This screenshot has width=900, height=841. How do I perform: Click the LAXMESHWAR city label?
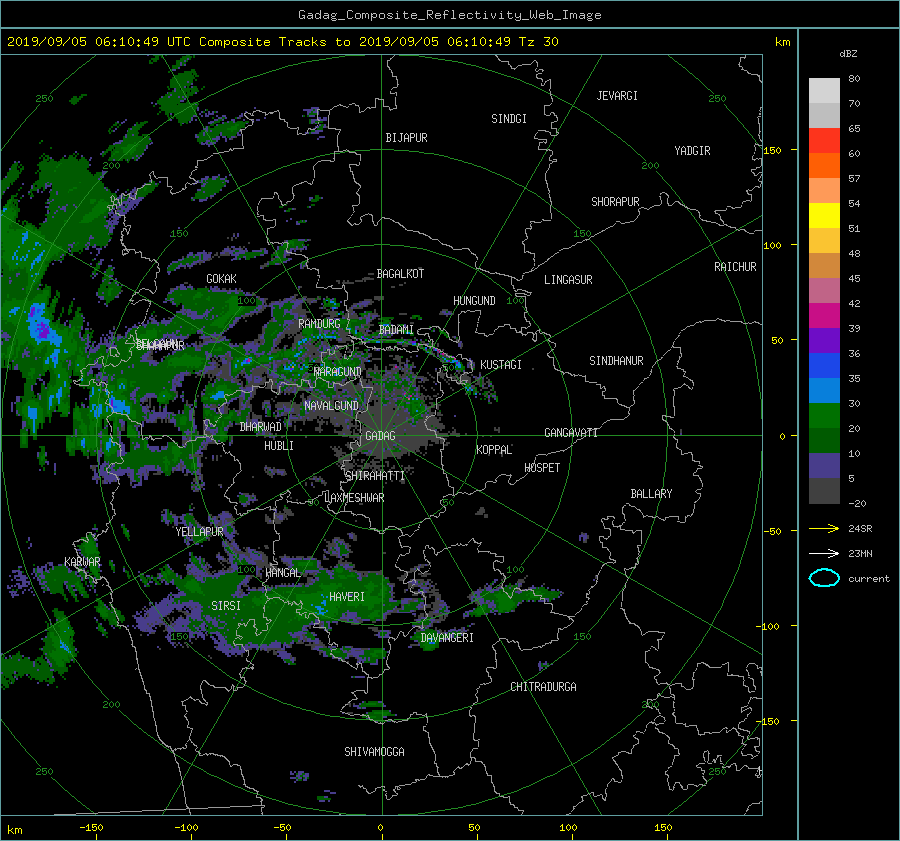pos(354,498)
